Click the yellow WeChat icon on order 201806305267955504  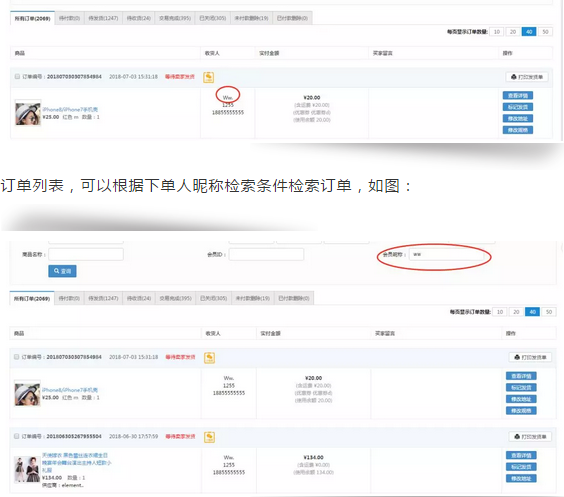209,437
